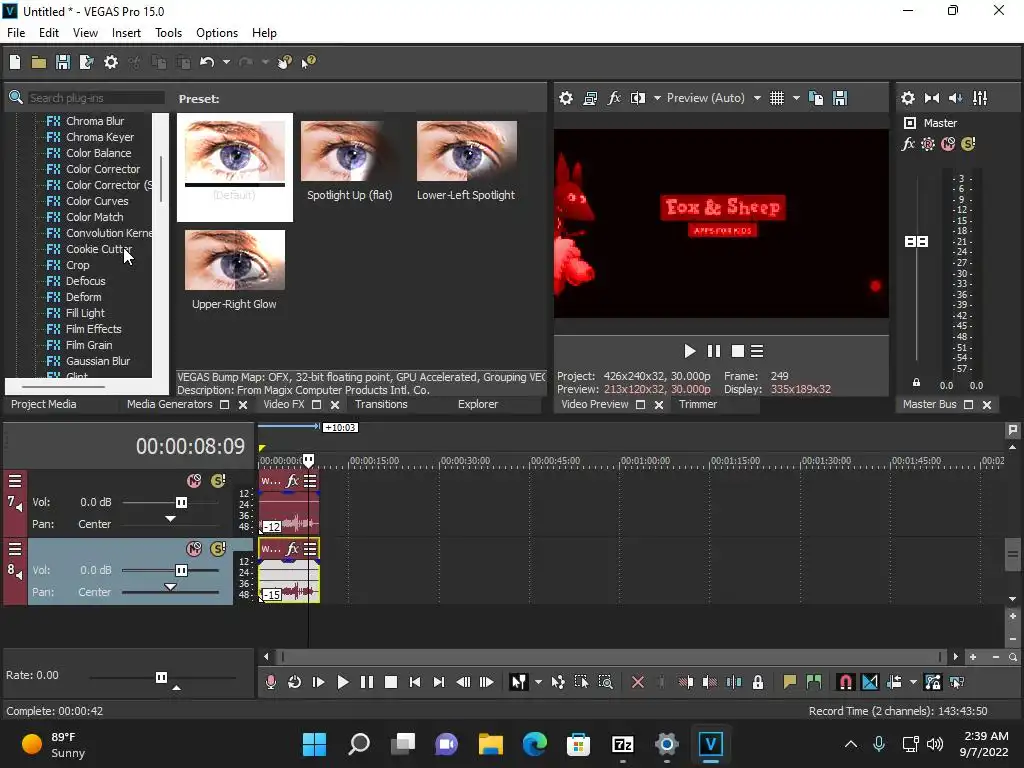Mute audio track 7
Screen dimensions: 1024x768
(194, 481)
